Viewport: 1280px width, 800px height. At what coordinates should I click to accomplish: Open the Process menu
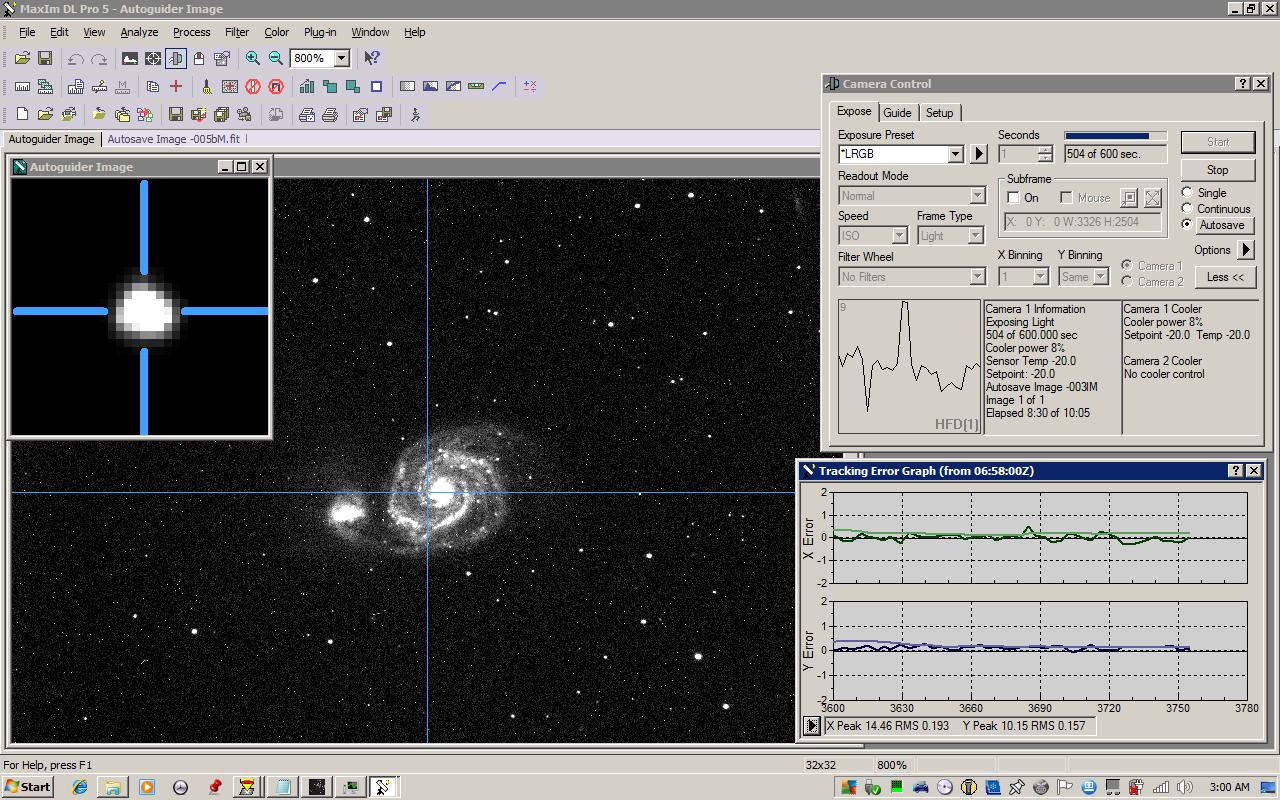[191, 32]
